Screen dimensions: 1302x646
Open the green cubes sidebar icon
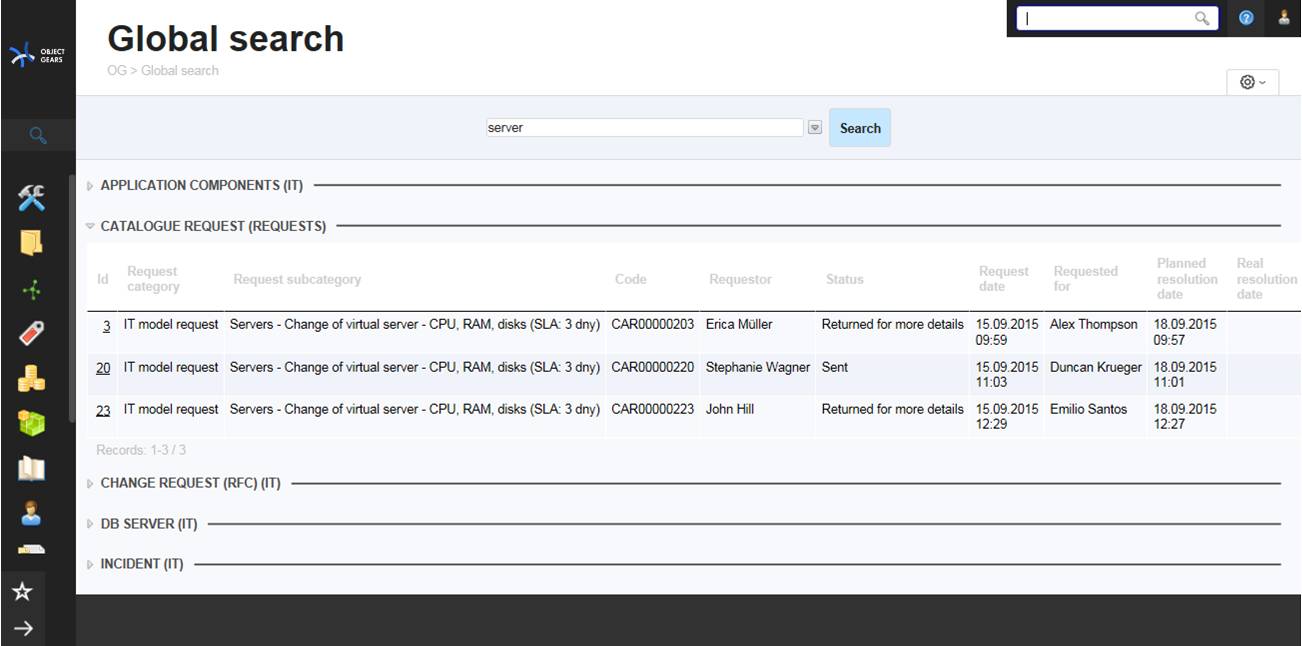pyautogui.click(x=32, y=423)
